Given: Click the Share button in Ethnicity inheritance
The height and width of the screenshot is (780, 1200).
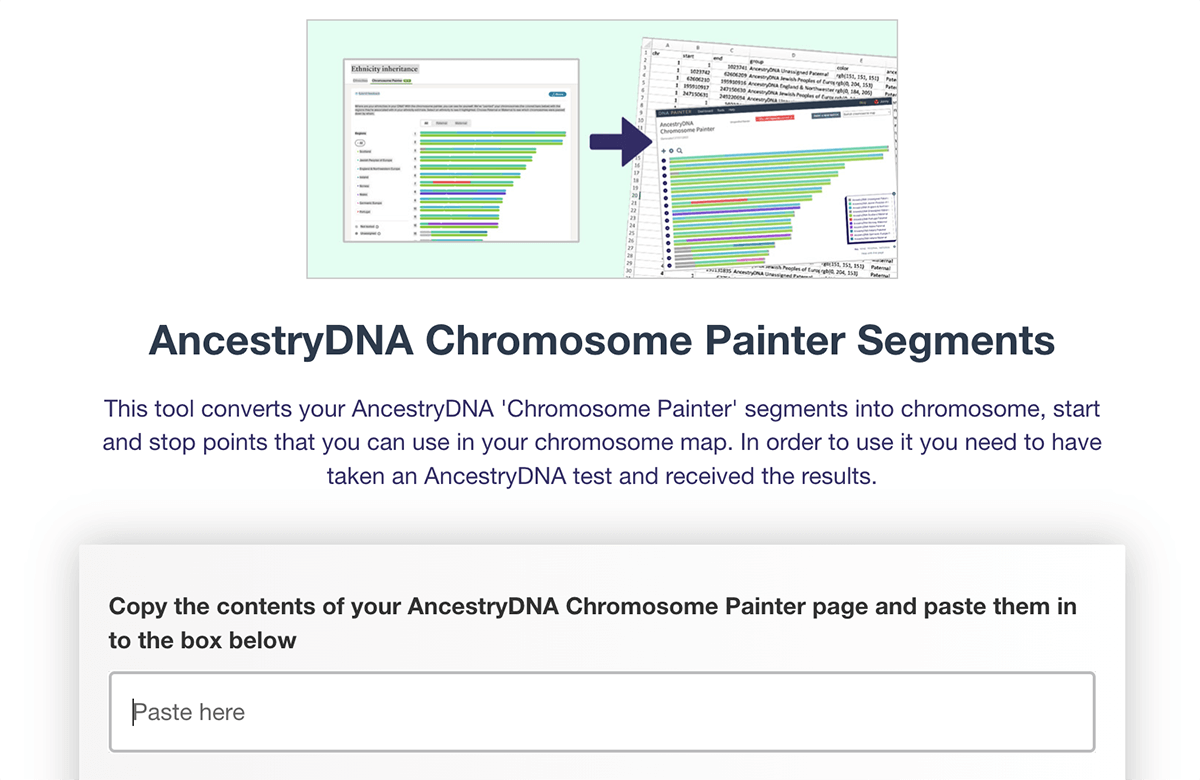Looking at the screenshot, I should (557, 94).
